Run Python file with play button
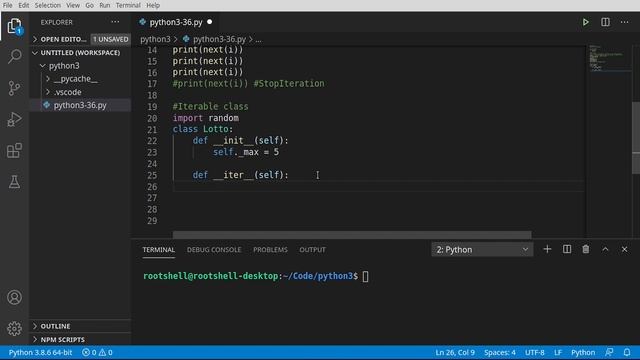The image size is (640, 360). (586, 22)
